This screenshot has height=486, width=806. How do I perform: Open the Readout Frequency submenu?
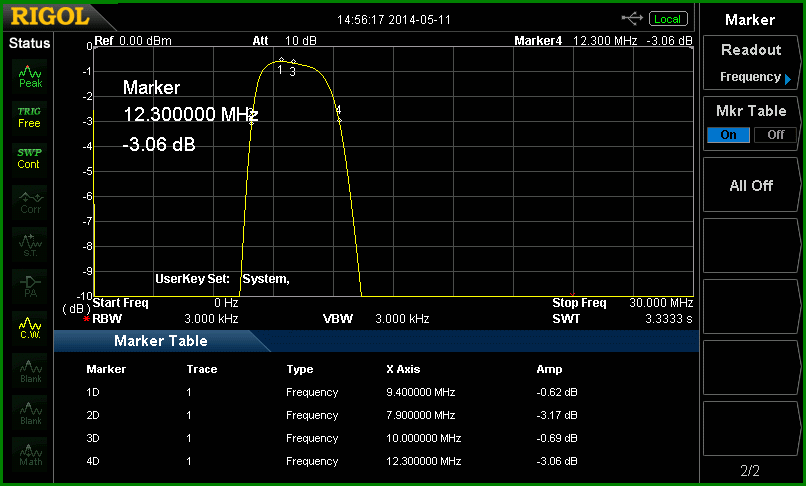tap(751, 64)
